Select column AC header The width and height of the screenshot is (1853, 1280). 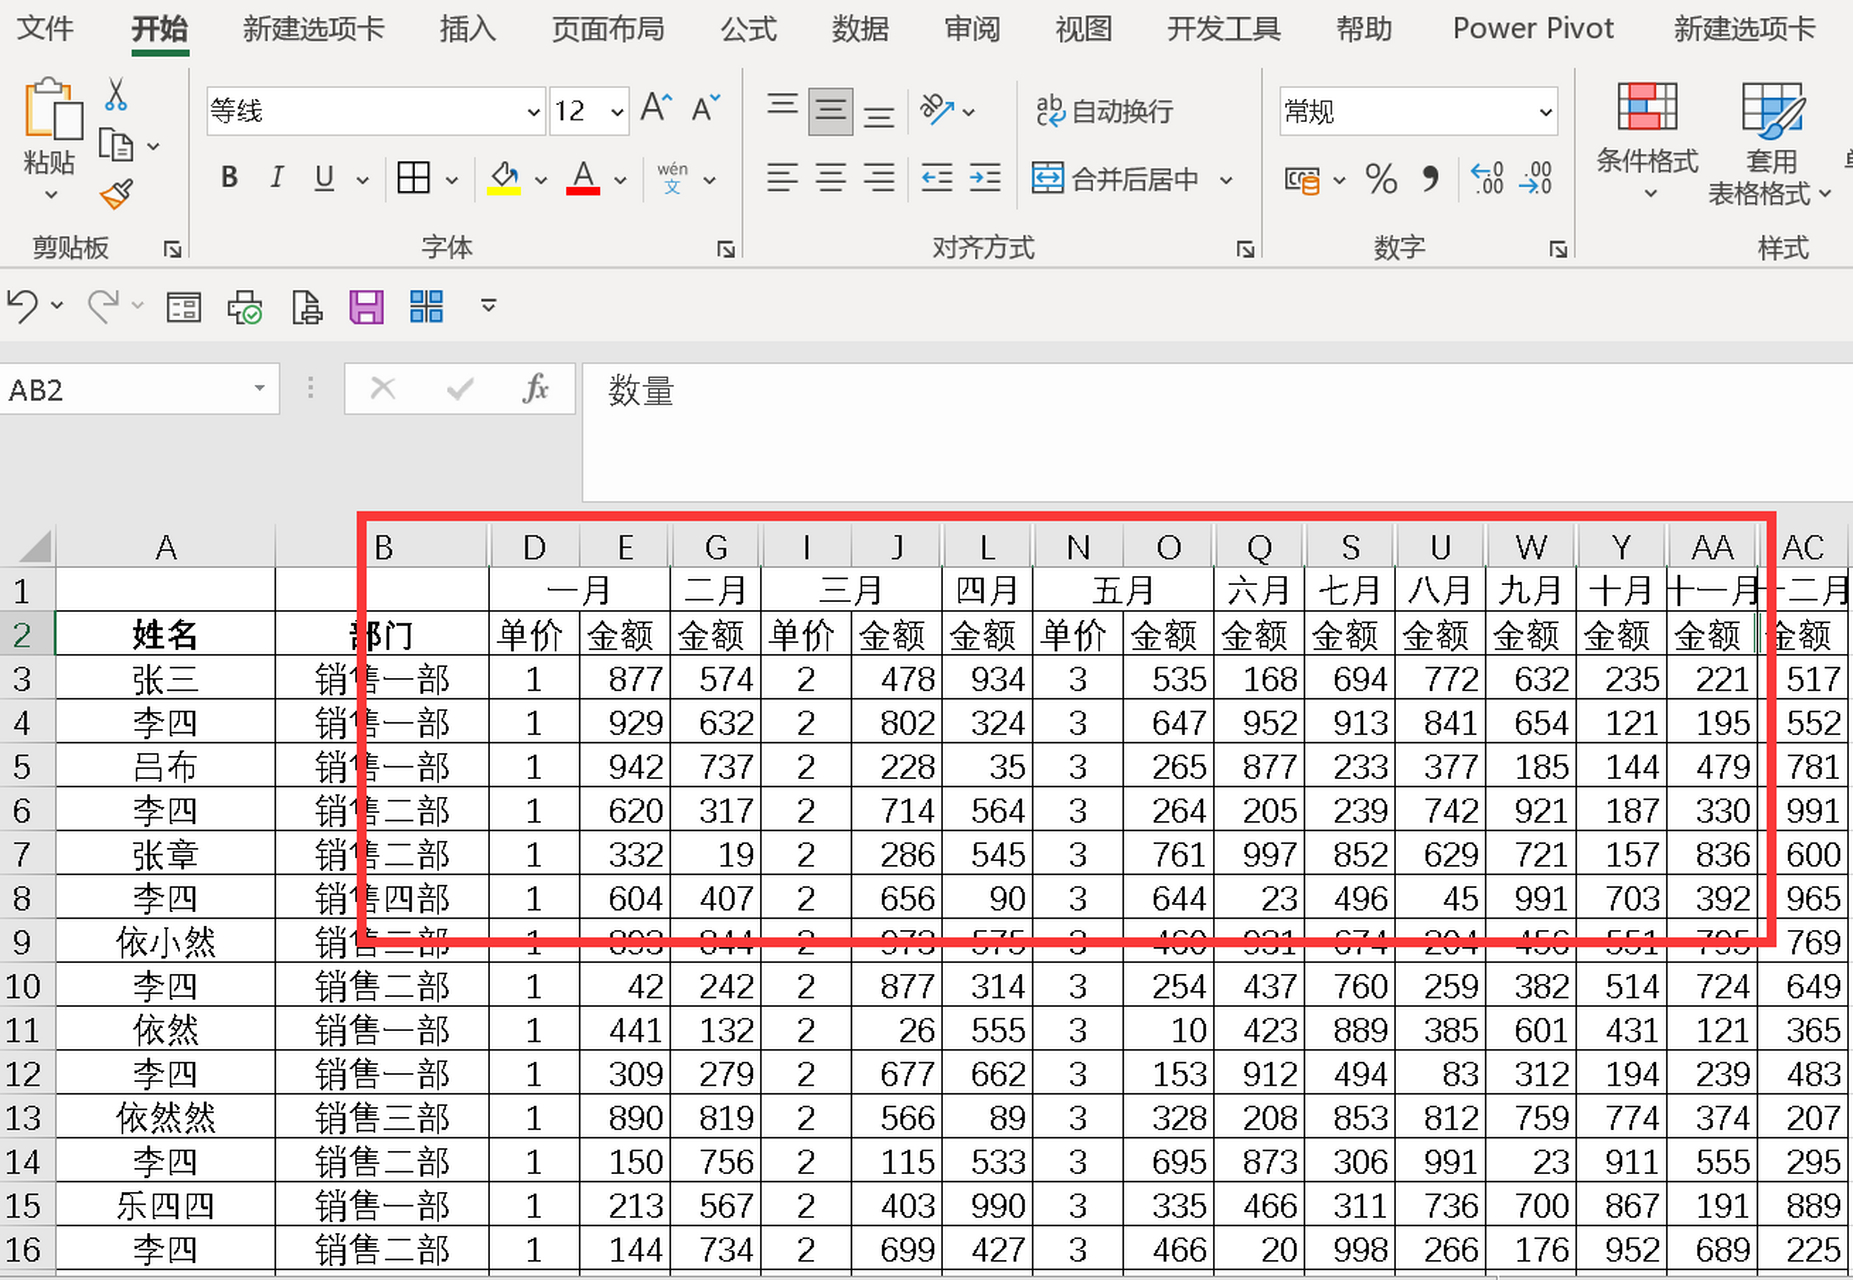[x=1803, y=547]
